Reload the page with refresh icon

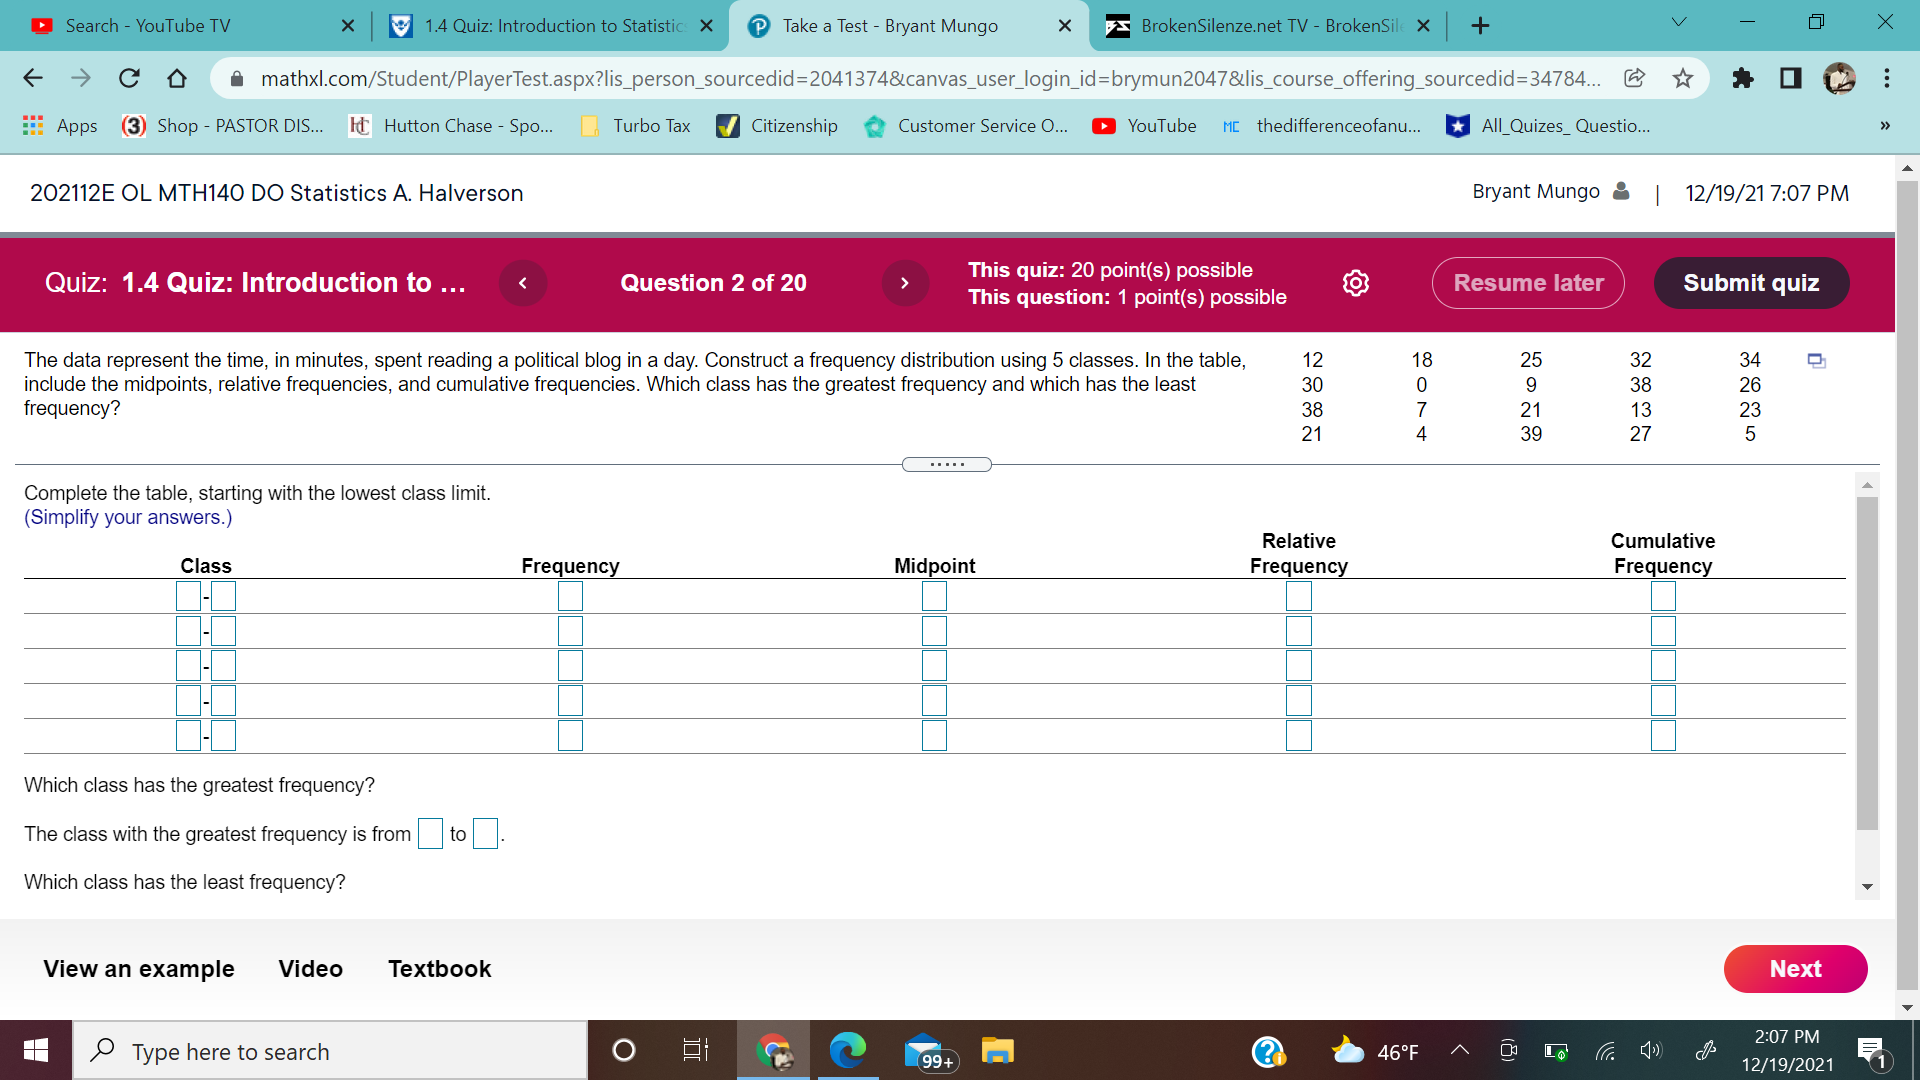[129, 78]
